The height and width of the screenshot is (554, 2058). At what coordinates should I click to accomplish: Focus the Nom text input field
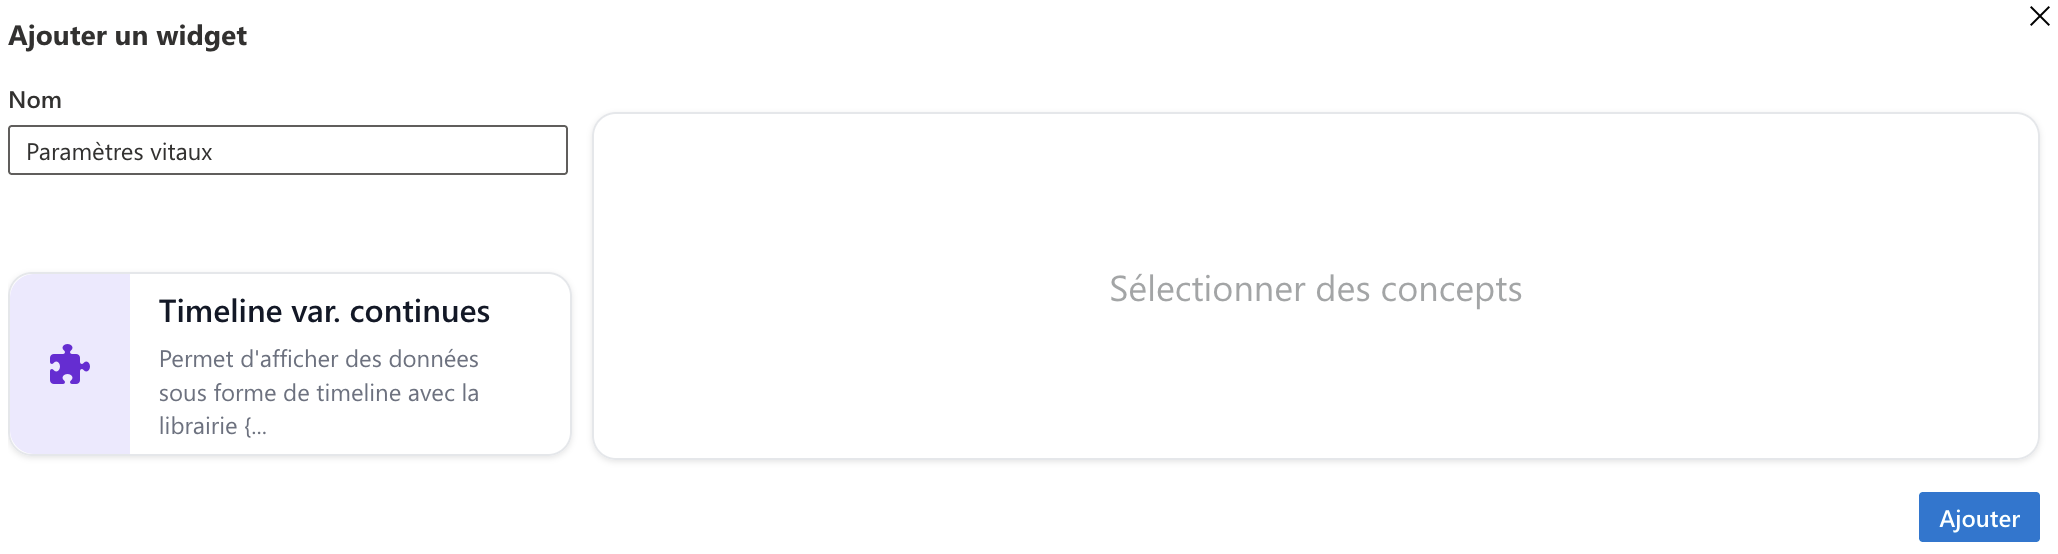(x=288, y=150)
